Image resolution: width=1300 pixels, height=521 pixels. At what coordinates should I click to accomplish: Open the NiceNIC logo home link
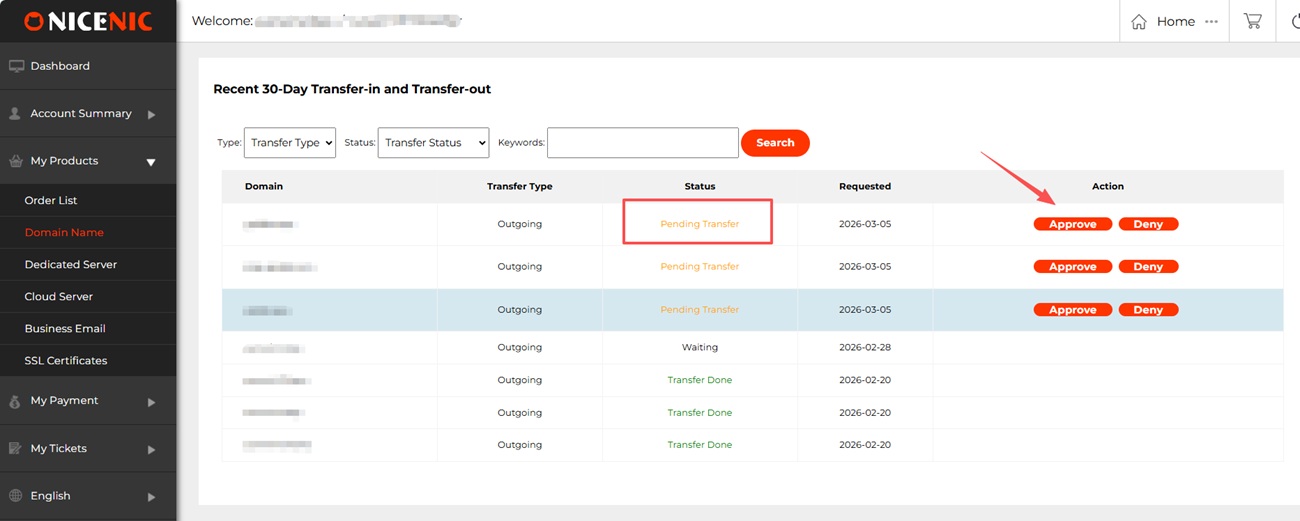pyautogui.click(x=88, y=21)
